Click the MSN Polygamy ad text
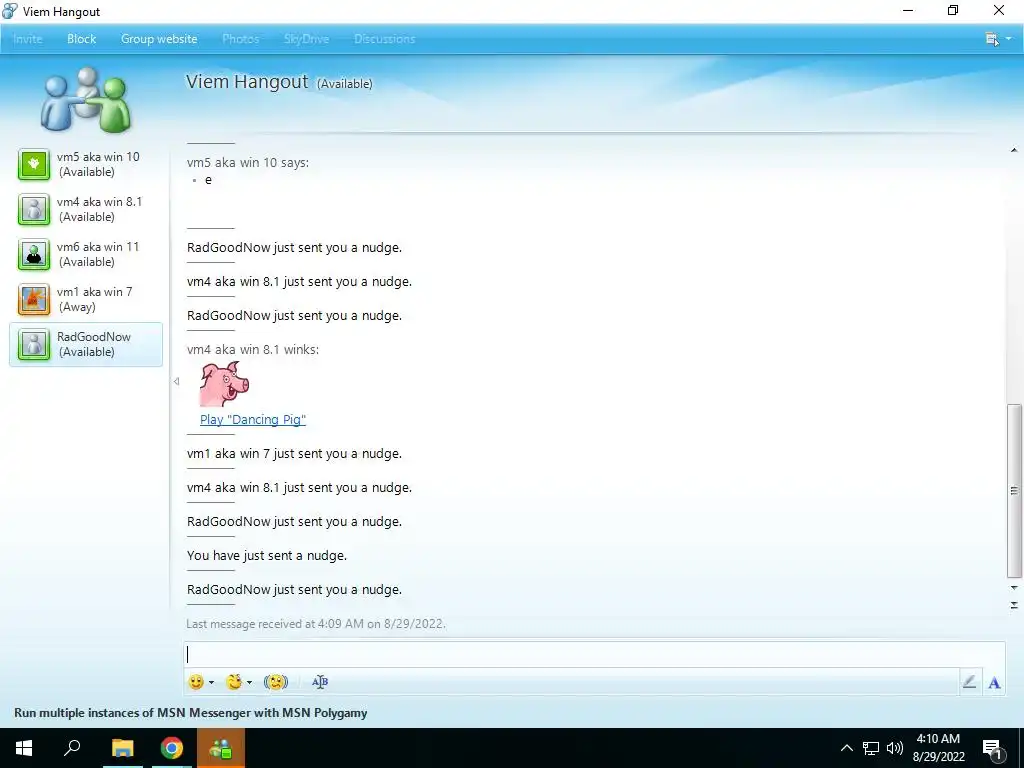 (x=191, y=712)
